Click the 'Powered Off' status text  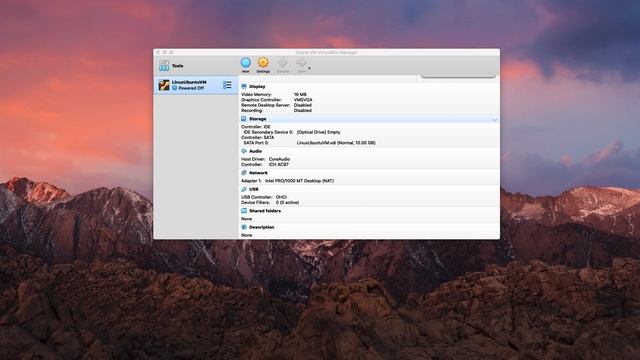(191, 88)
